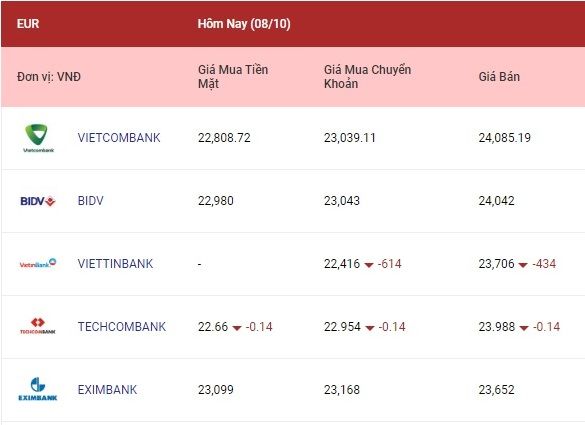Click Vietcombank selling price 24,085.19
Image resolution: width=585 pixels, height=425 pixels.
pyautogui.click(x=504, y=138)
